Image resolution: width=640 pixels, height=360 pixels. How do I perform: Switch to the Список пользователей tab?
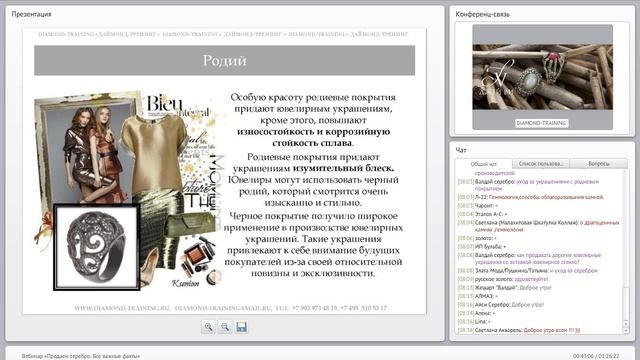point(541,164)
